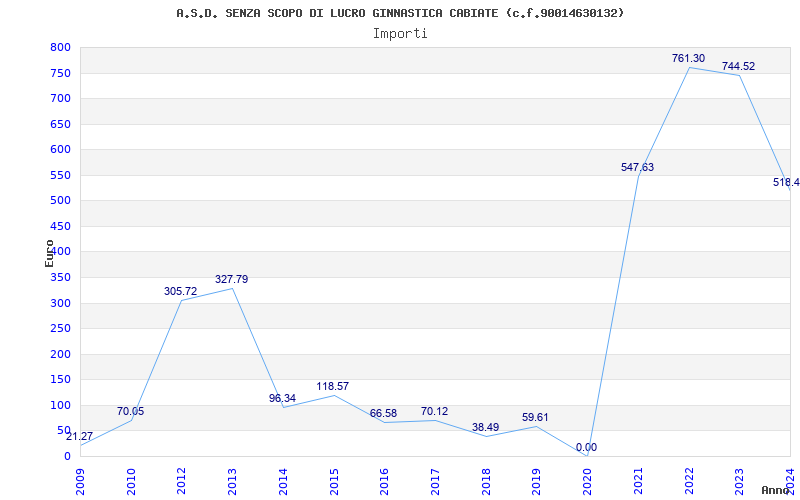Click the x-axis year 2014

(x=283, y=482)
